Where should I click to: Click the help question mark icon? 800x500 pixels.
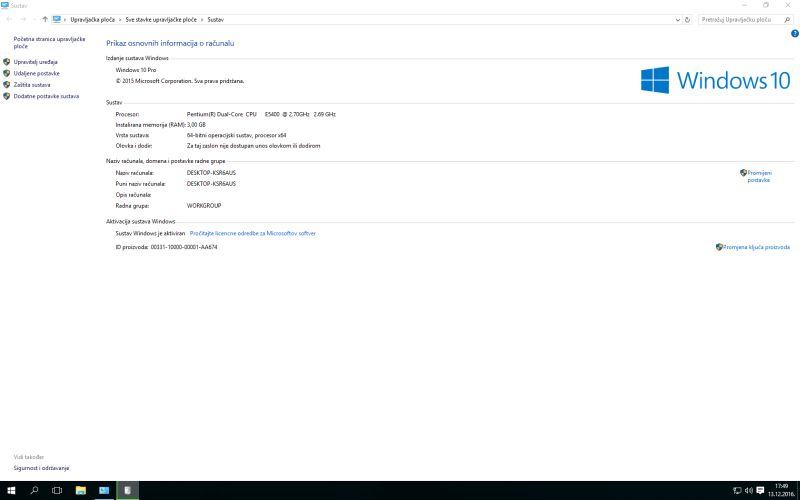click(x=794, y=34)
